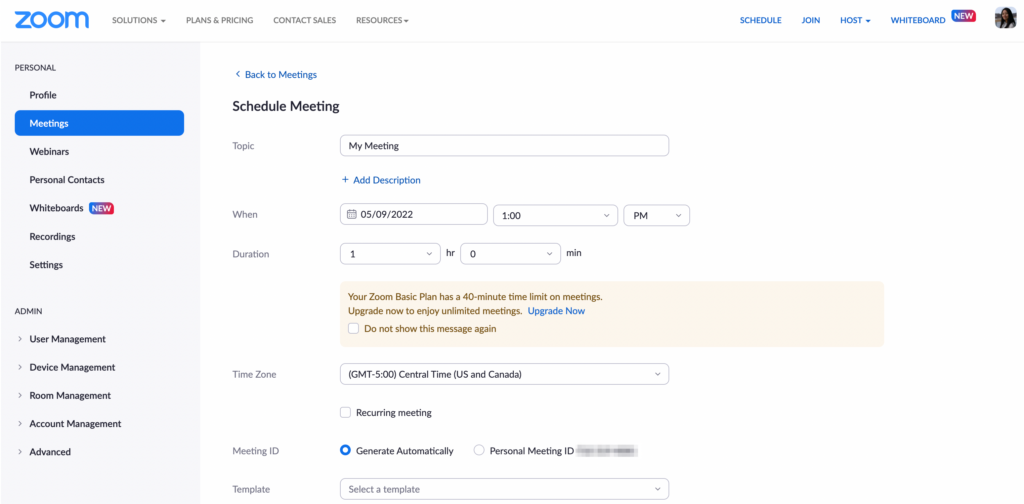Select Meetings in the sidebar

pos(99,123)
